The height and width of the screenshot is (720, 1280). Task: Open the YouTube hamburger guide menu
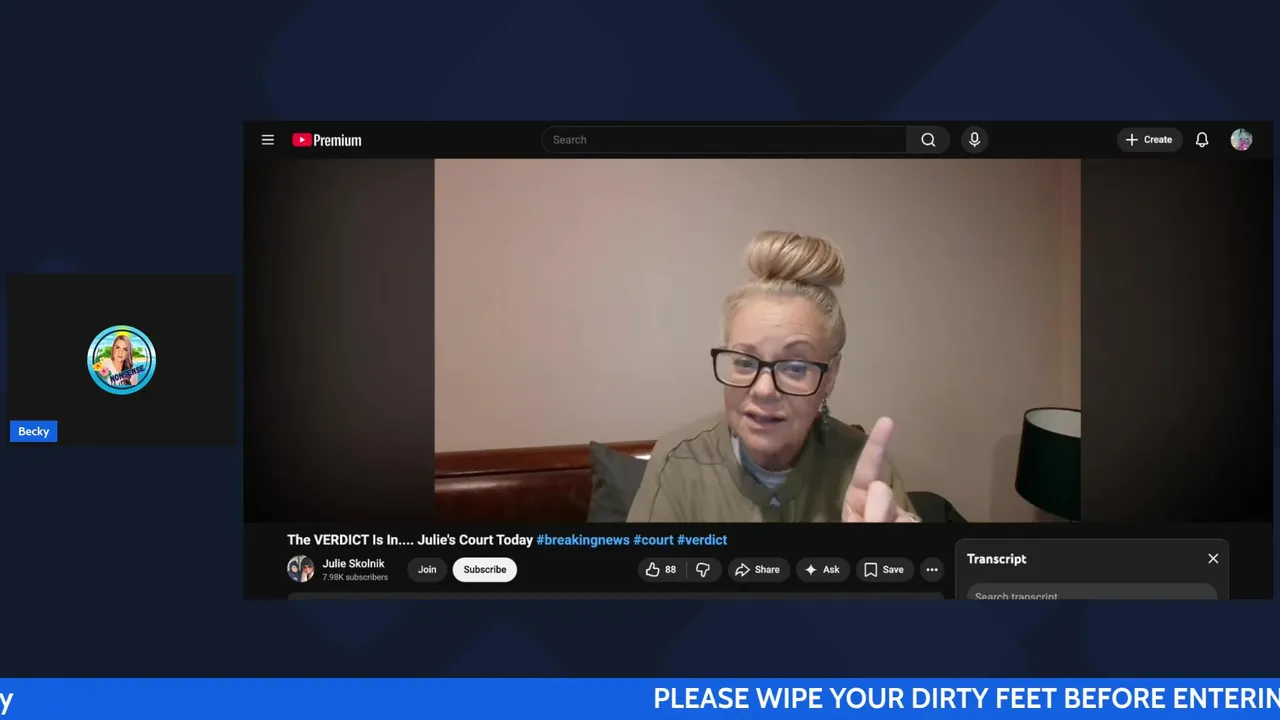[x=267, y=140]
